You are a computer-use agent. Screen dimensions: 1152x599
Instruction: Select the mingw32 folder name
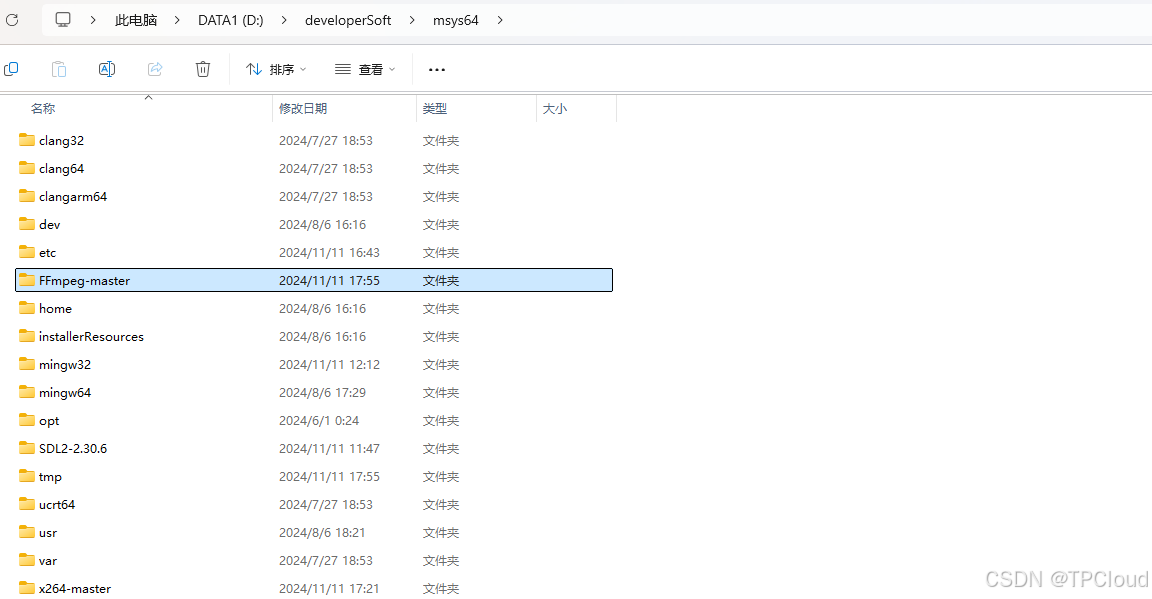click(x=65, y=365)
